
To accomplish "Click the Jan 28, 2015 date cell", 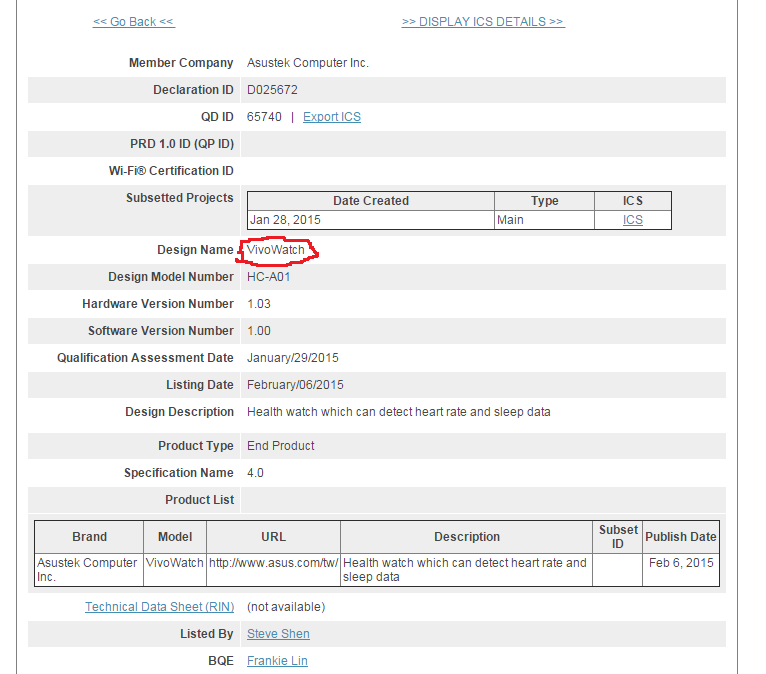I will click(371, 220).
